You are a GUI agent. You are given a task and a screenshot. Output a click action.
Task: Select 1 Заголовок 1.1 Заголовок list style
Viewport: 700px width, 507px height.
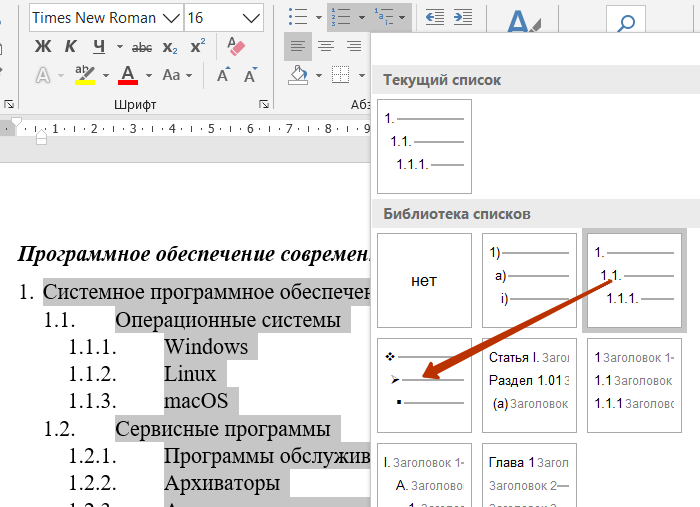click(x=634, y=385)
